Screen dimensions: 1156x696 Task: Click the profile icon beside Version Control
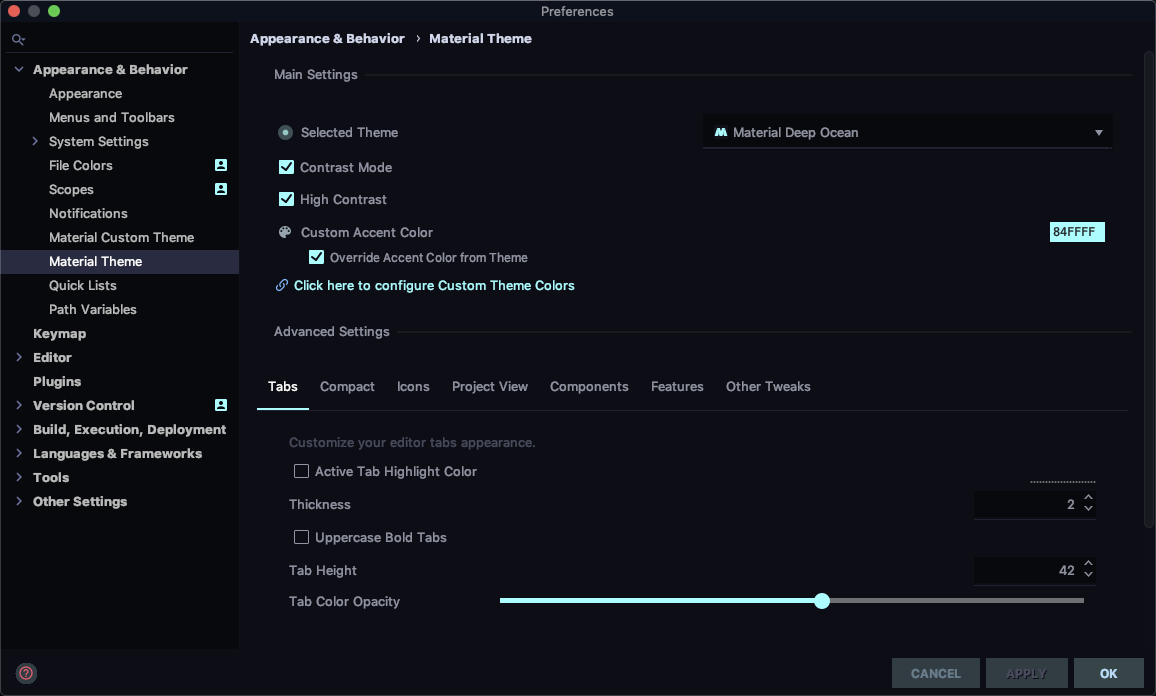click(220, 405)
